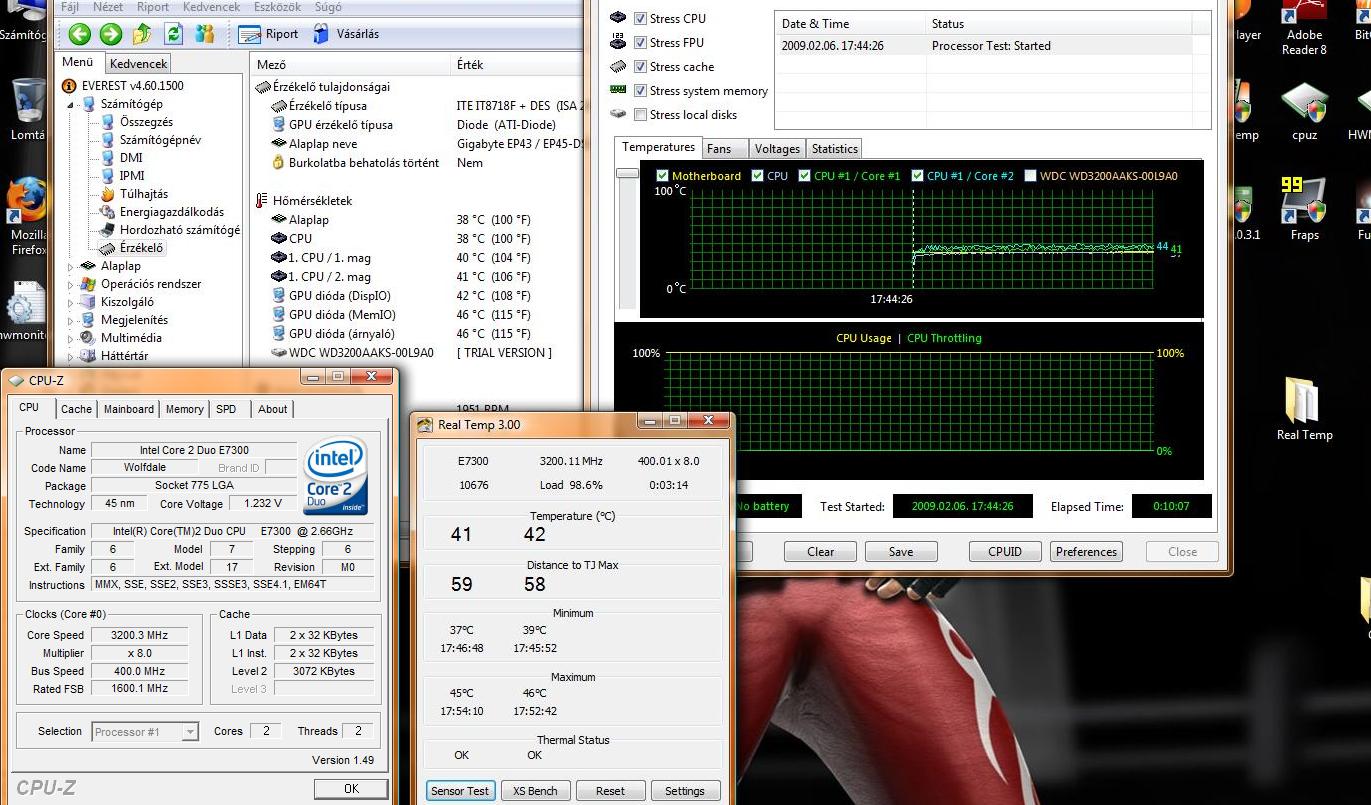
Task: Open the CPU-Z Processor #1 selection dropdown
Action: (144, 732)
